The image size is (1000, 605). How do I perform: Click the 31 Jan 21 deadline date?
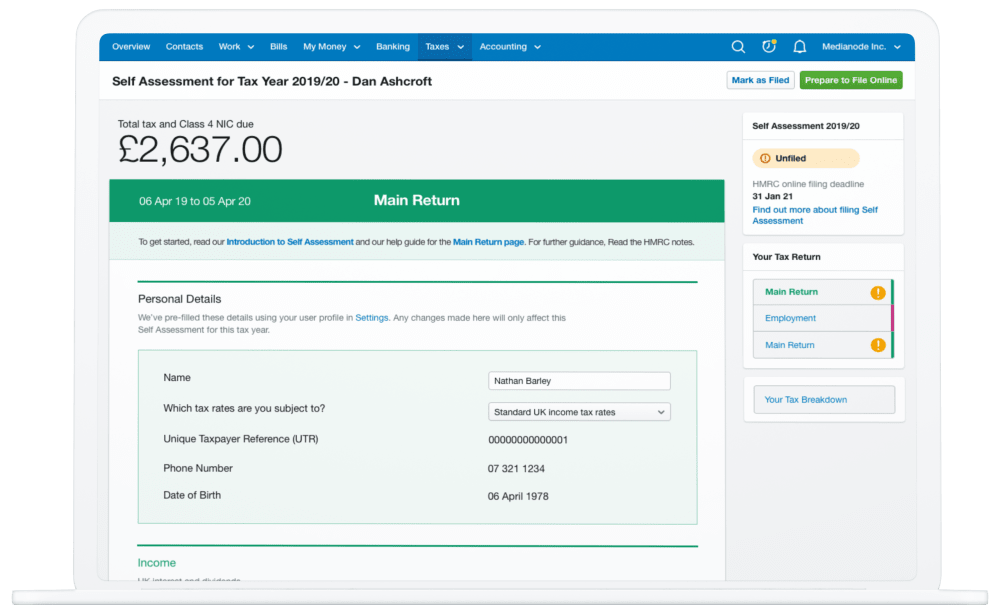pos(772,196)
